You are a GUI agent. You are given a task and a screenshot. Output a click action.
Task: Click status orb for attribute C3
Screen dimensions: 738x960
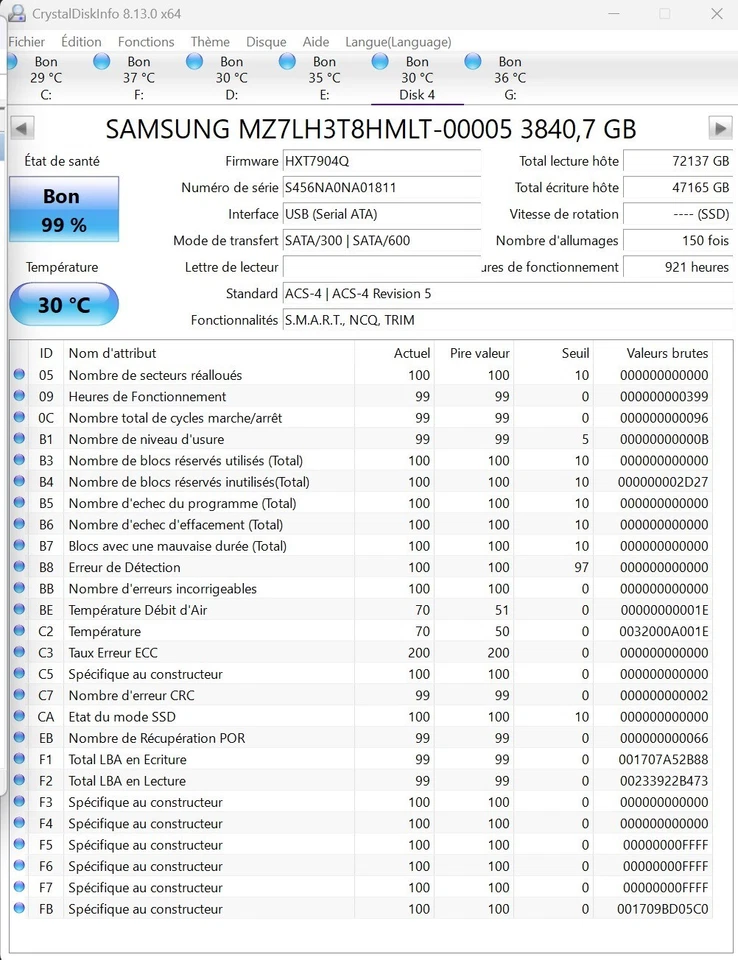pos(19,651)
